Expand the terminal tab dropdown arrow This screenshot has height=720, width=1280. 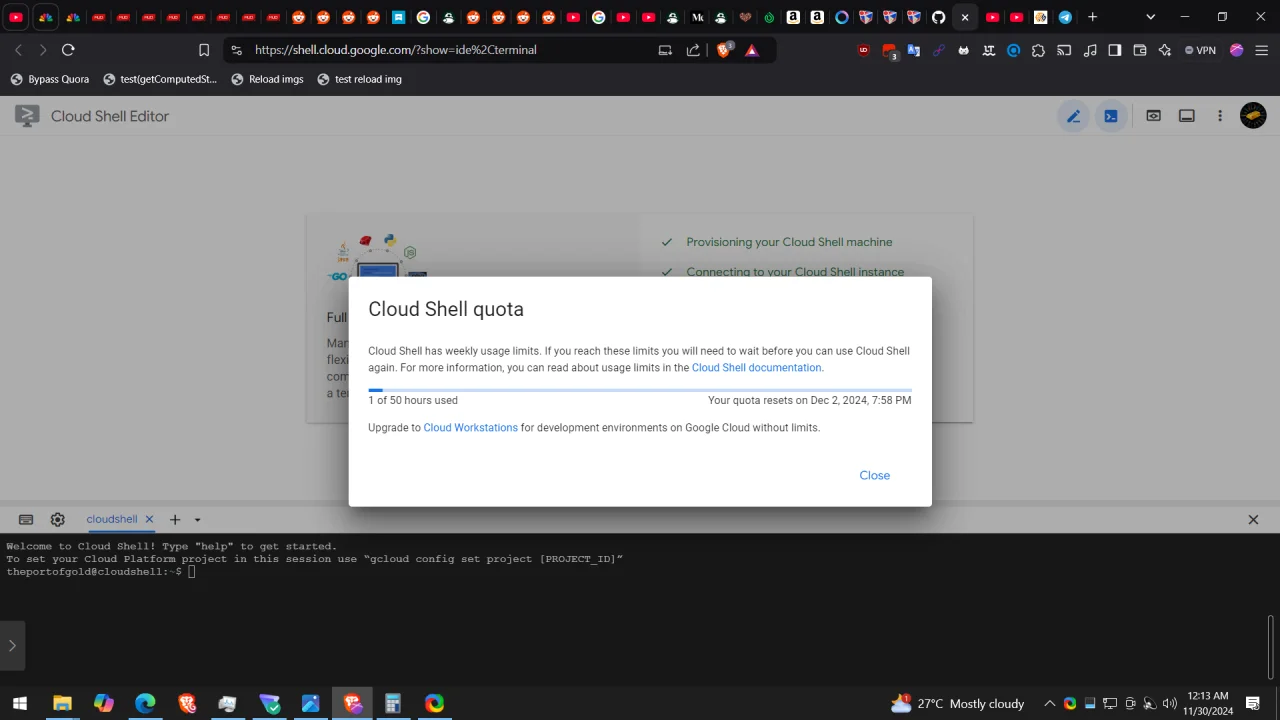(x=197, y=520)
